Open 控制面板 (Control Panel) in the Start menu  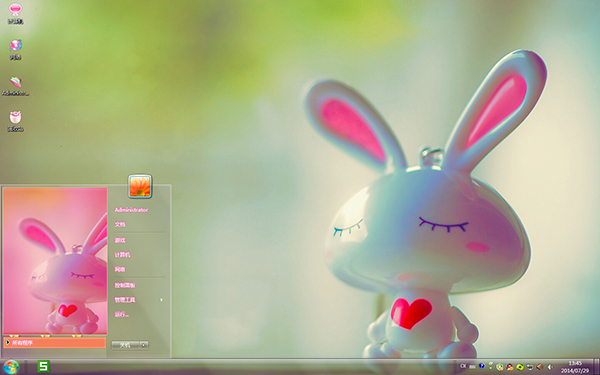[x=125, y=285]
